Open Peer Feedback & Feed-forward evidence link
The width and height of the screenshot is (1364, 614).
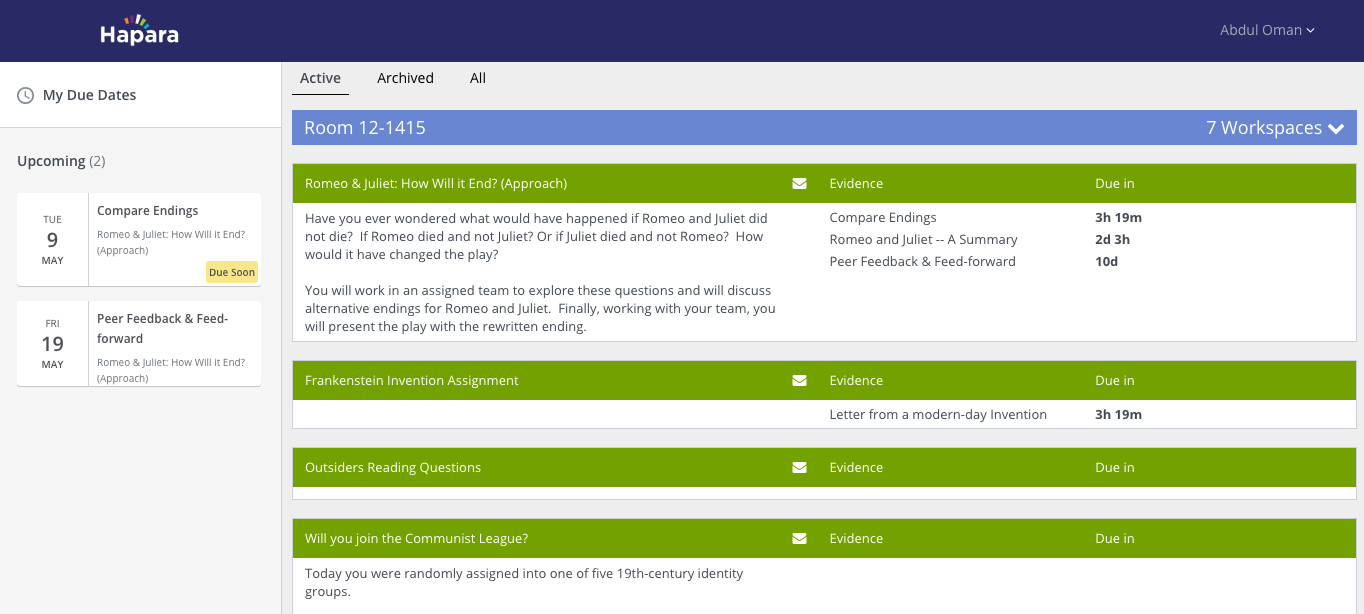tap(922, 262)
